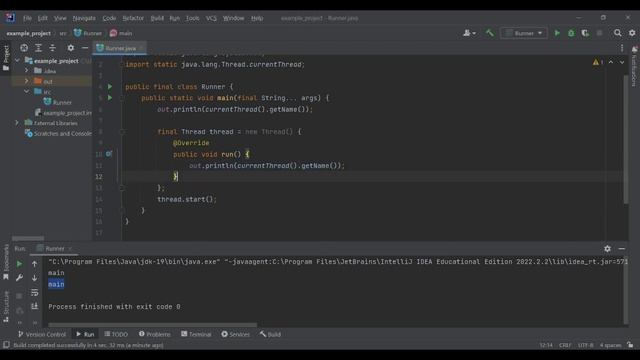The width and height of the screenshot is (640, 360).
Task: Click run gutter arrow beside class Runner
Action: click(x=110, y=87)
